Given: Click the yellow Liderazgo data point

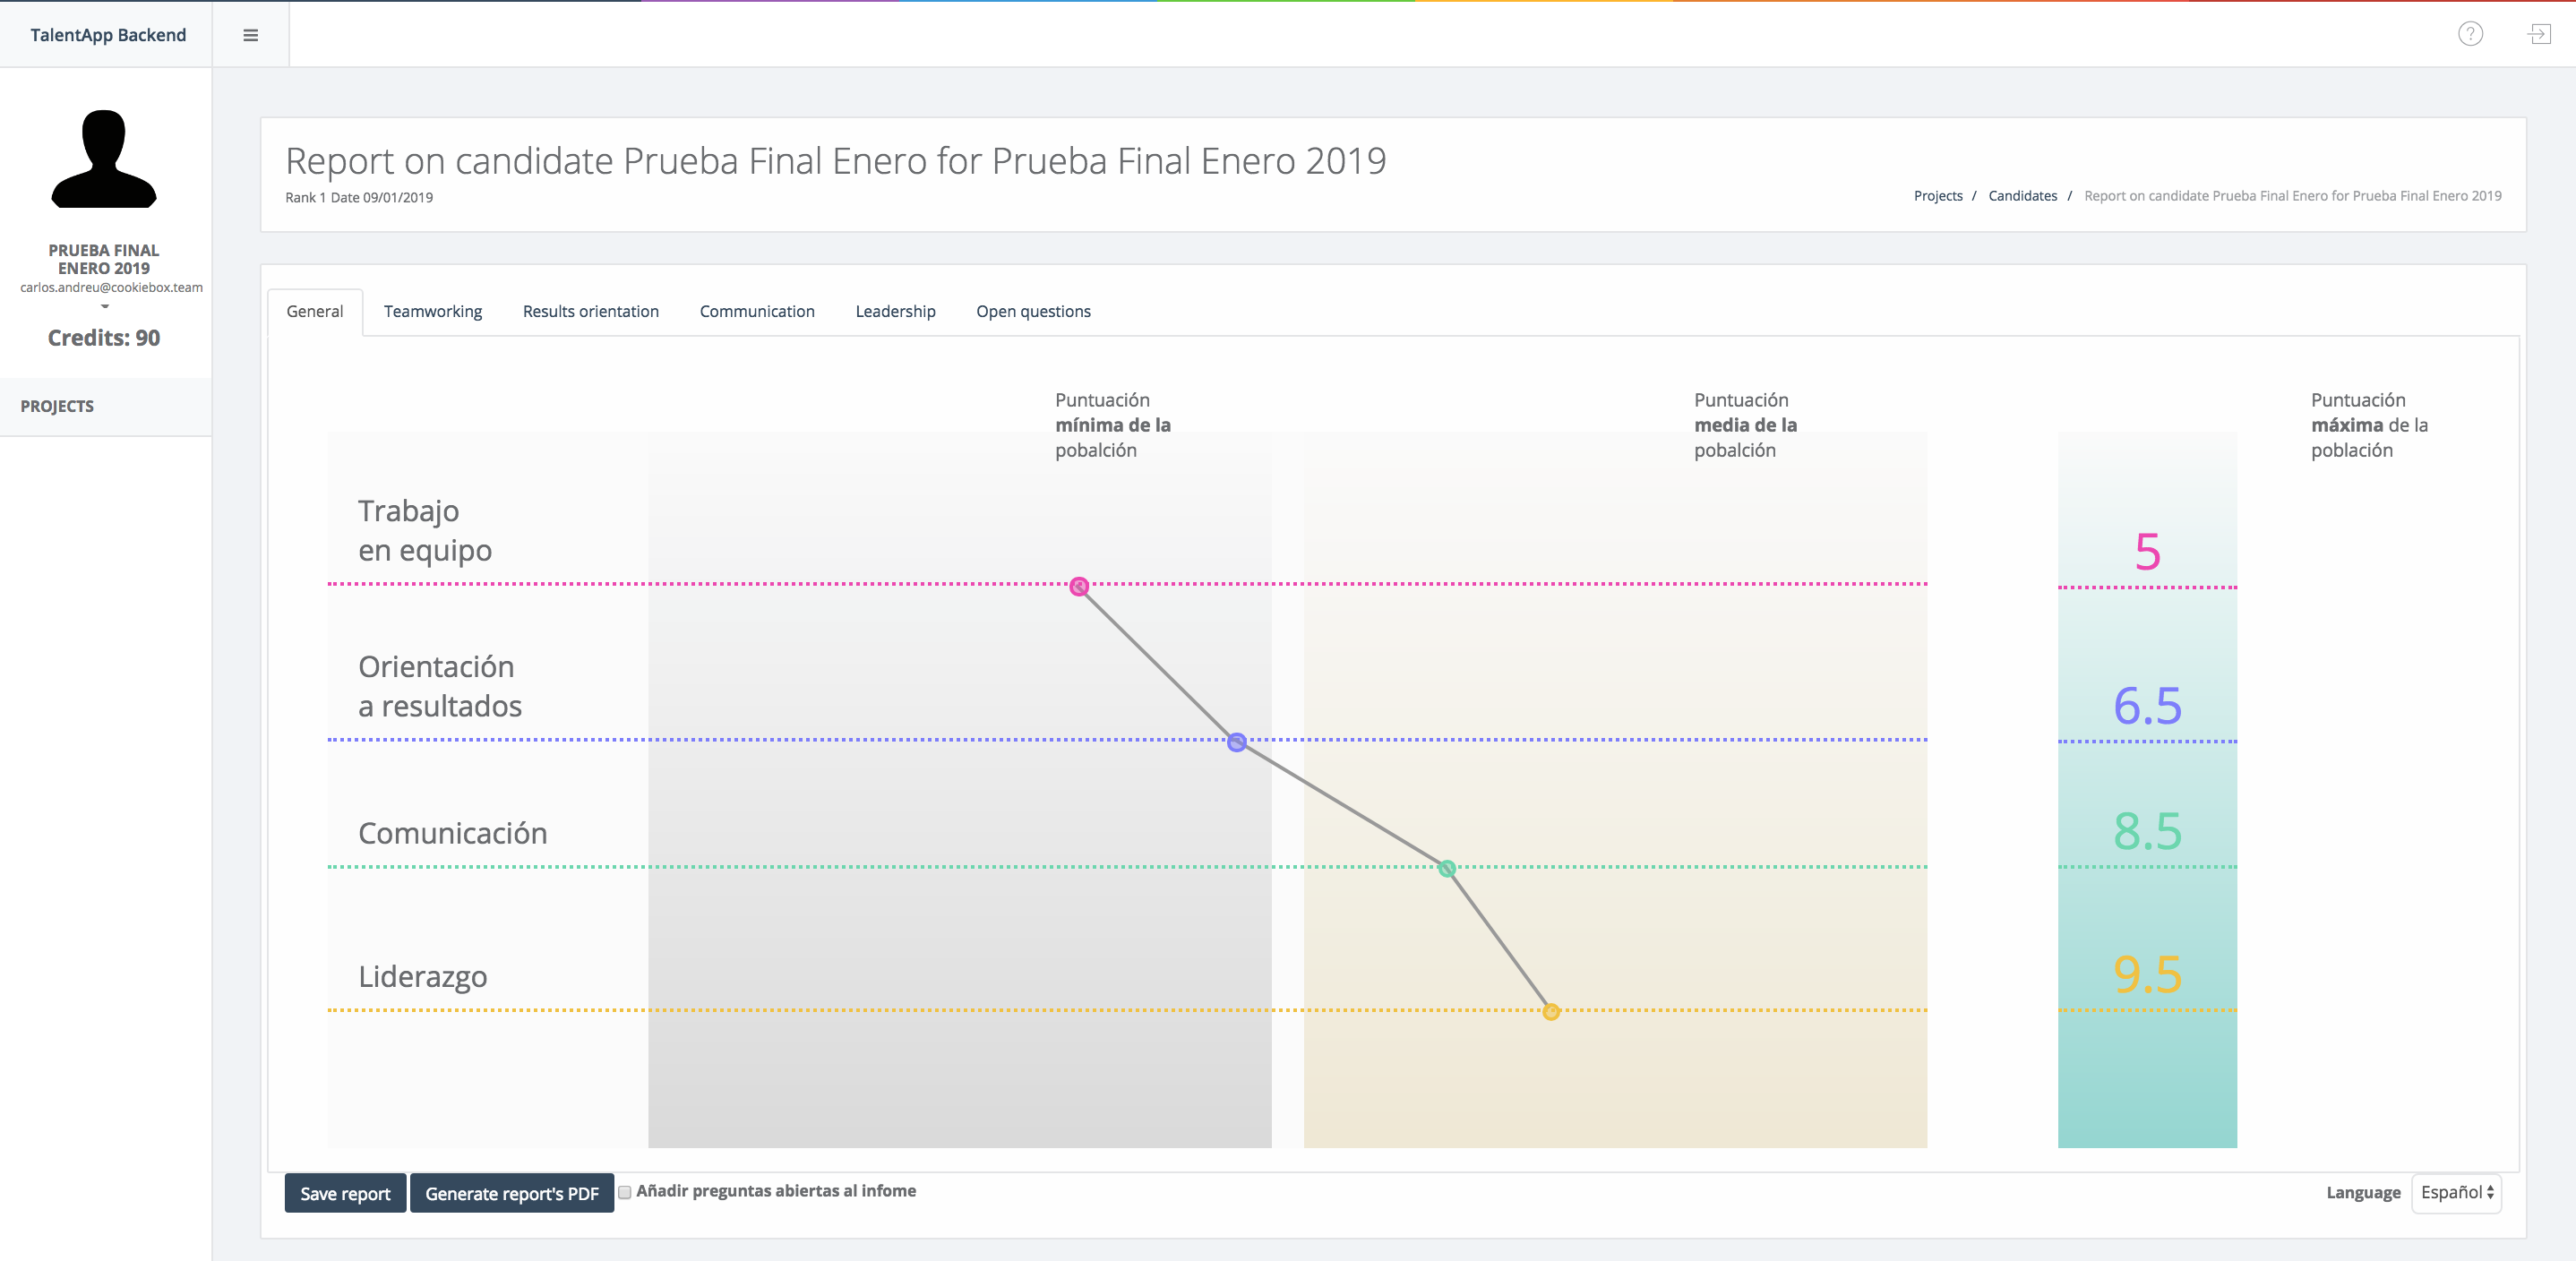Looking at the screenshot, I should pyautogui.click(x=1551, y=1012).
